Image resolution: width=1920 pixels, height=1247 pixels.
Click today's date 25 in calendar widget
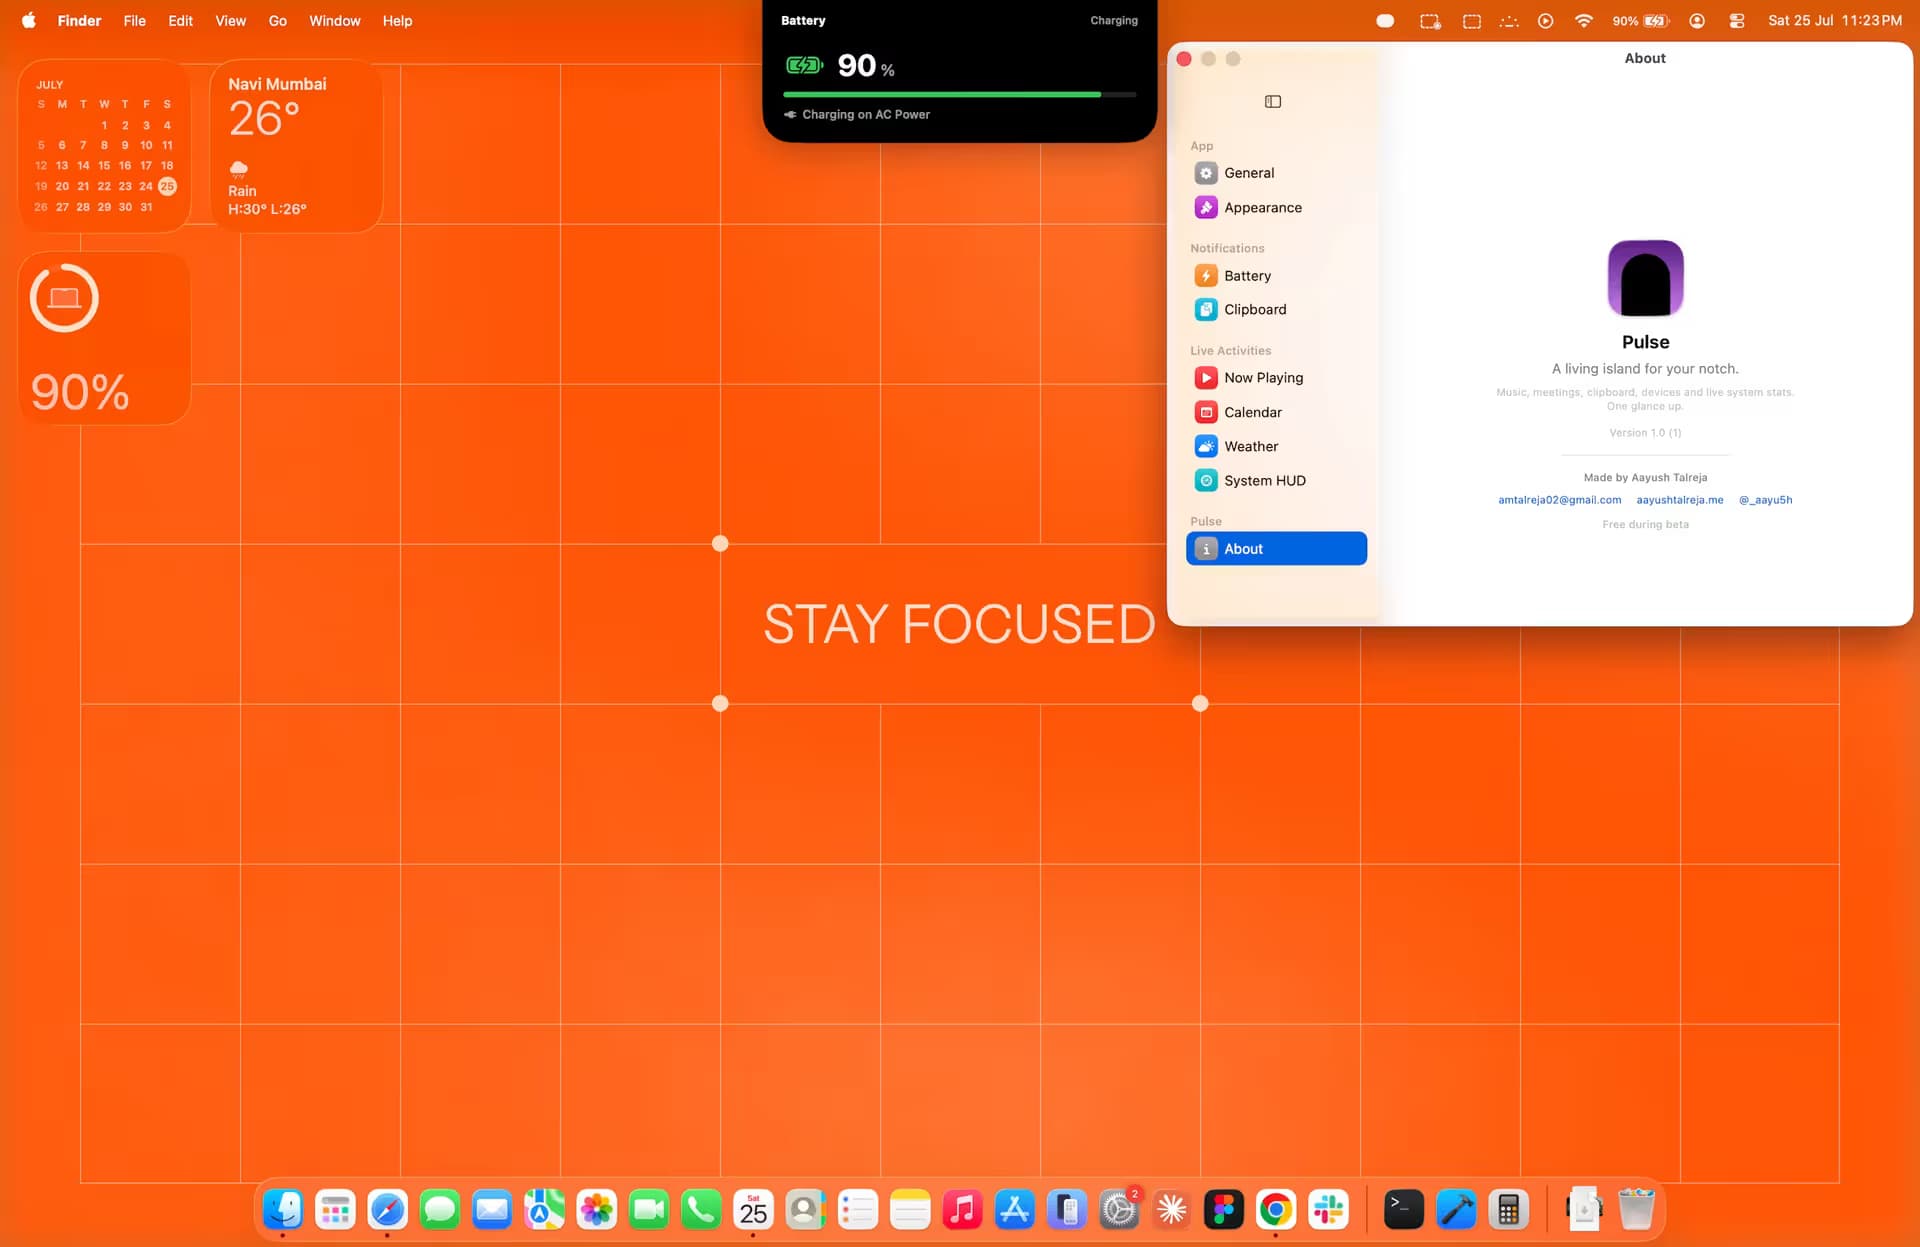(167, 186)
